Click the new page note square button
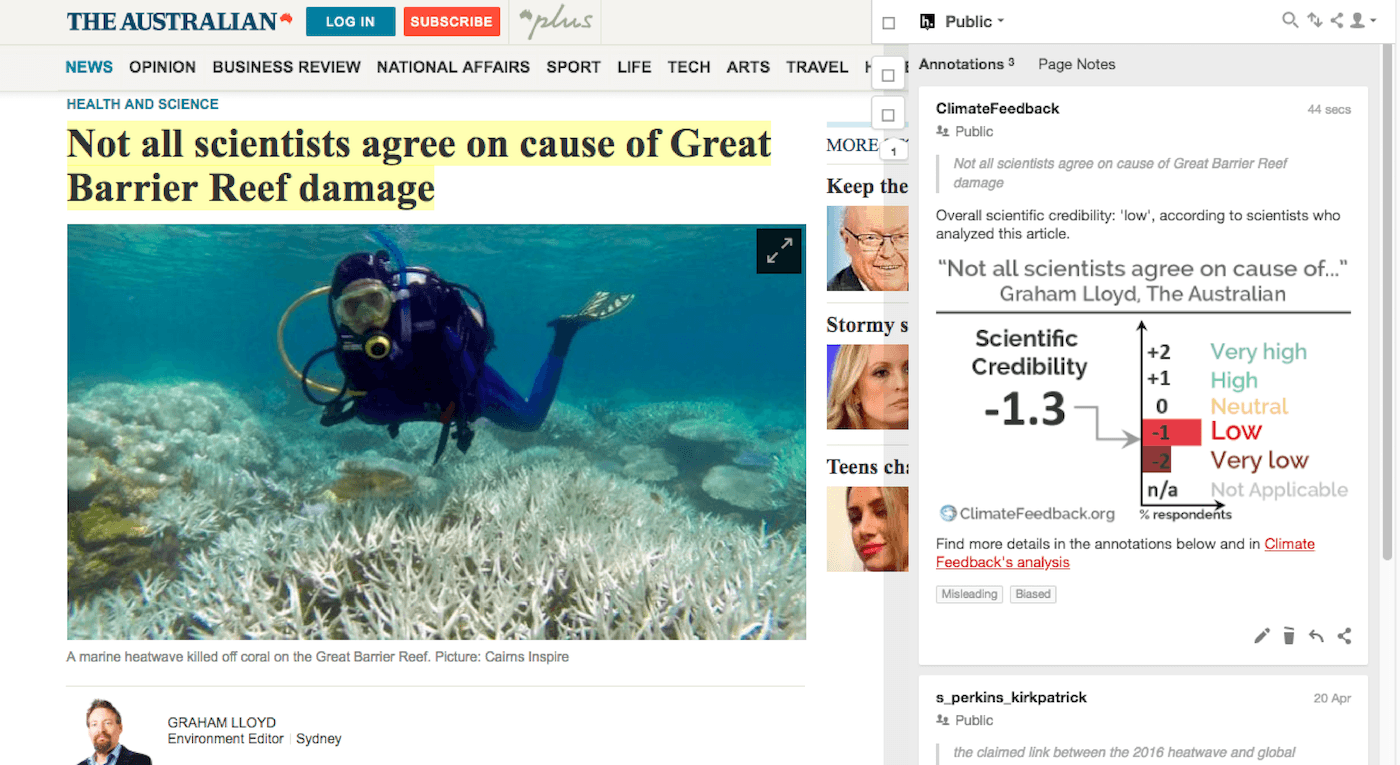Image resolution: width=1400 pixels, height=765 pixels. pos(888,115)
